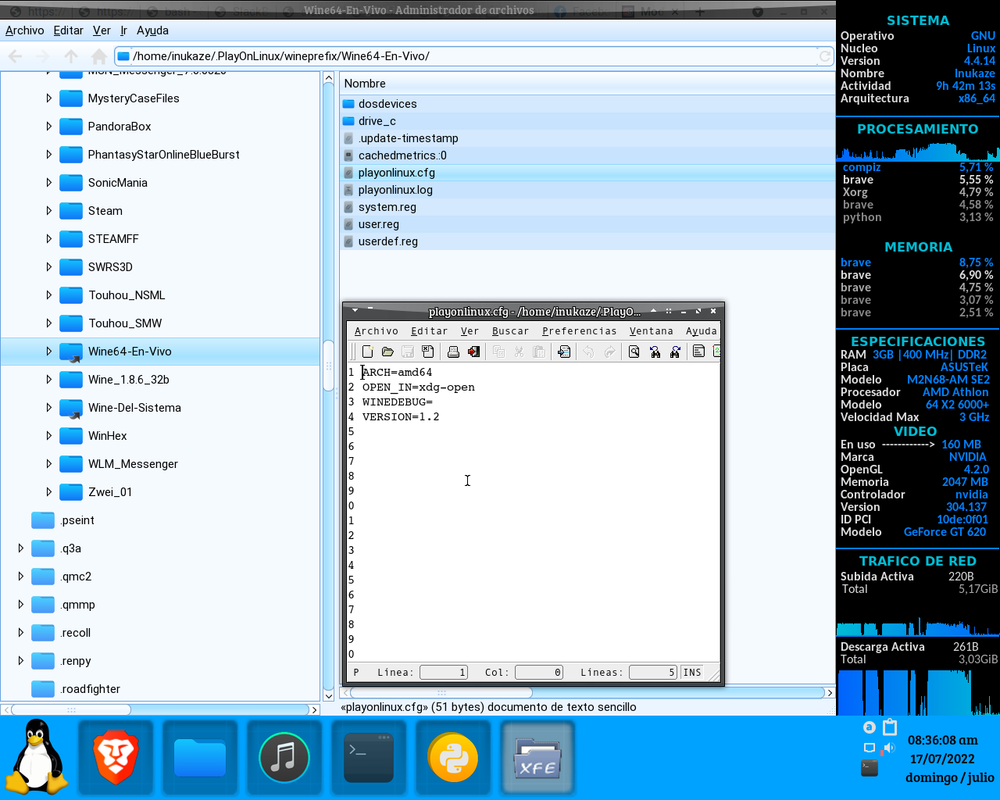1000x800 pixels.
Task: Click the greyed-out Cut scissors icon in the editor toolbar
Action: pos(519,352)
